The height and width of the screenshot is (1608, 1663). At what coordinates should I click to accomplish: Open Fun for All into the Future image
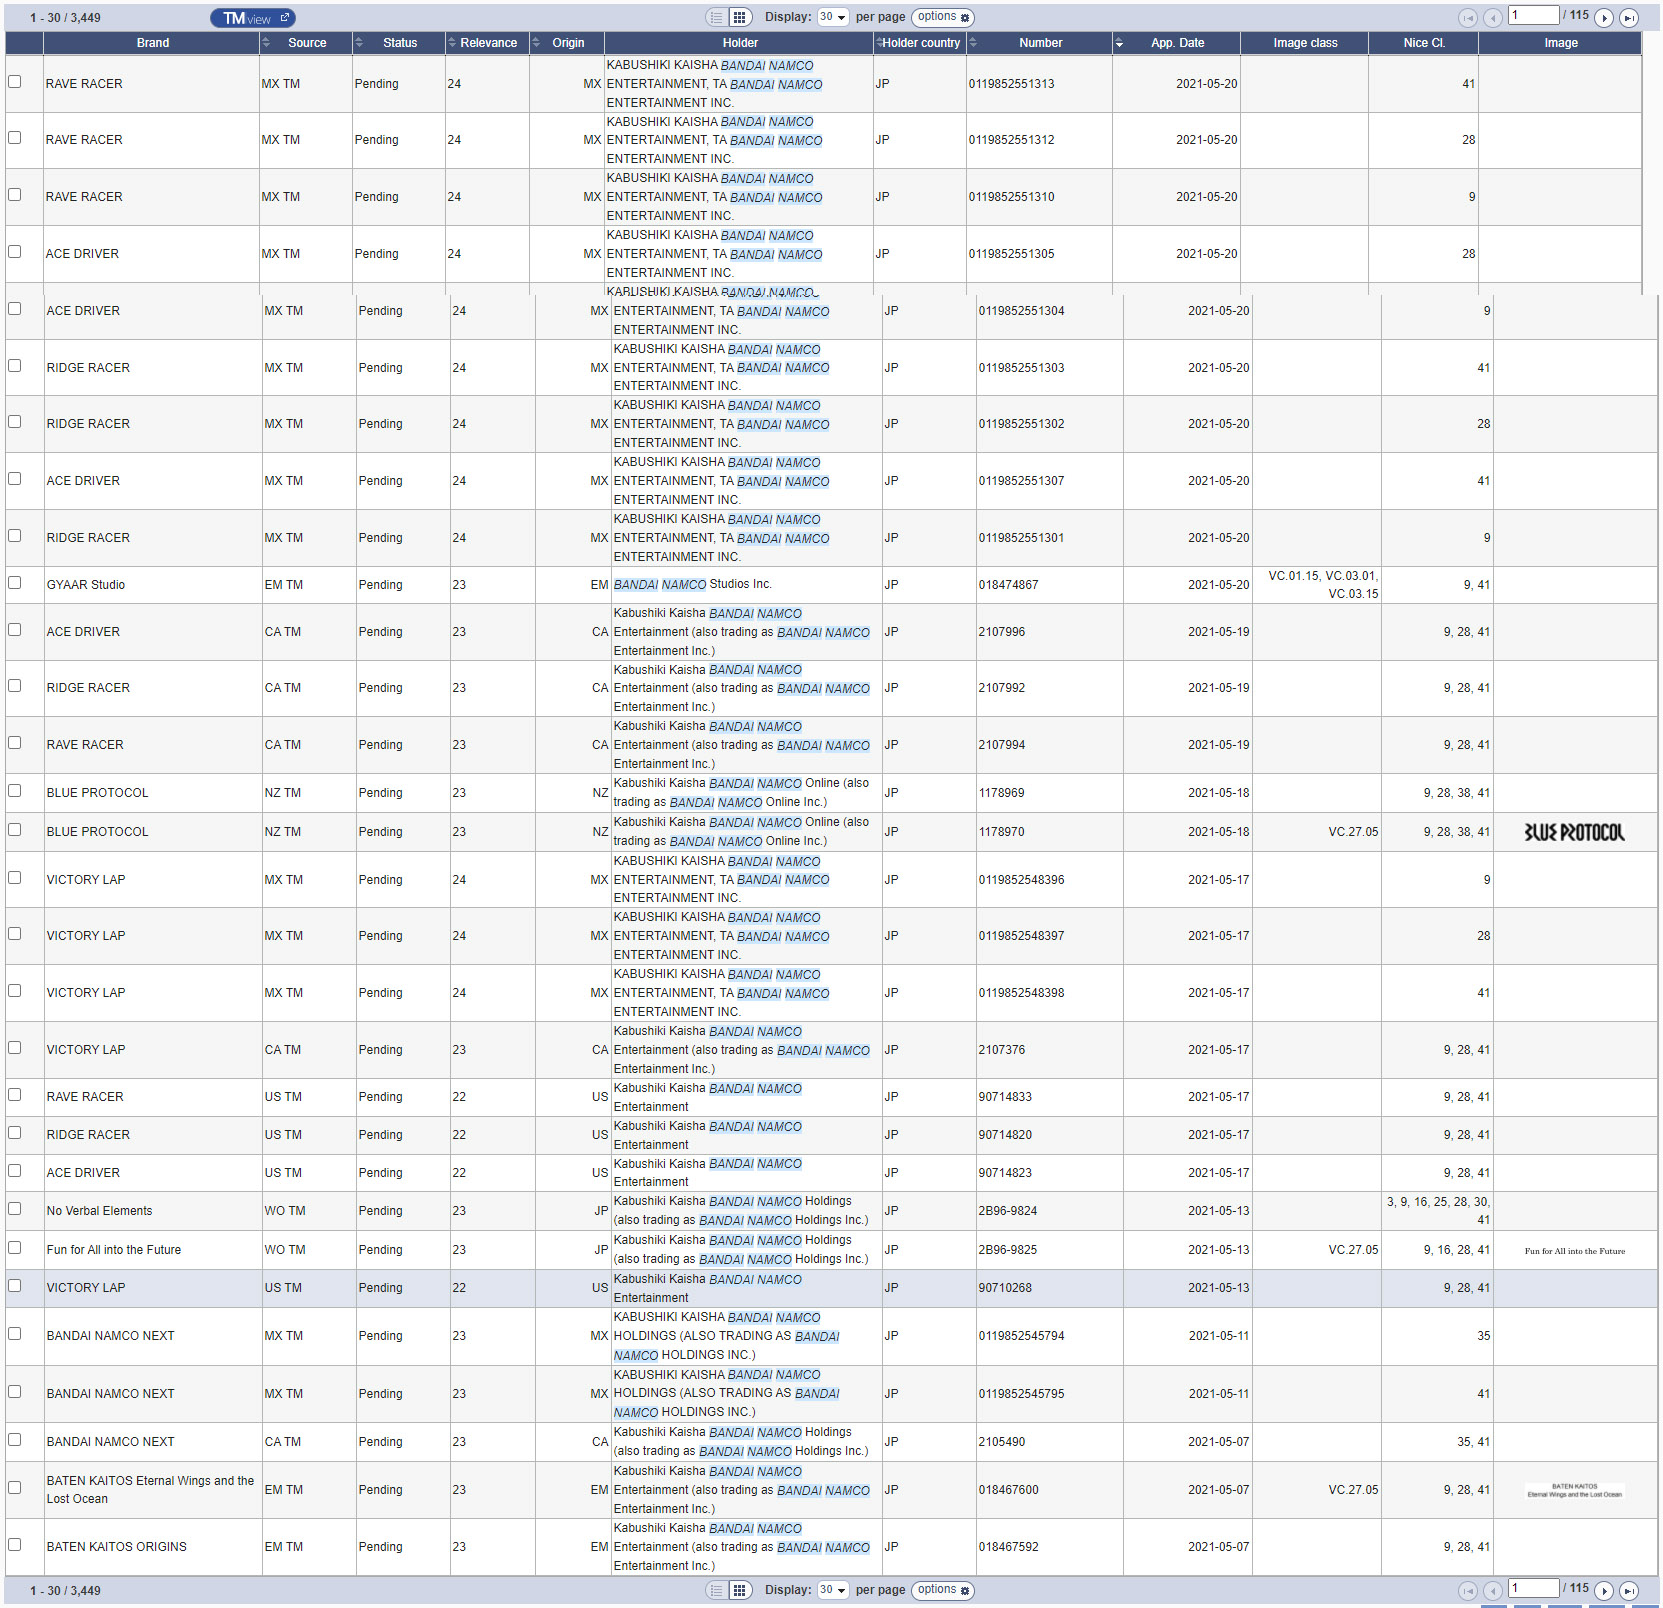(1574, 1251)
